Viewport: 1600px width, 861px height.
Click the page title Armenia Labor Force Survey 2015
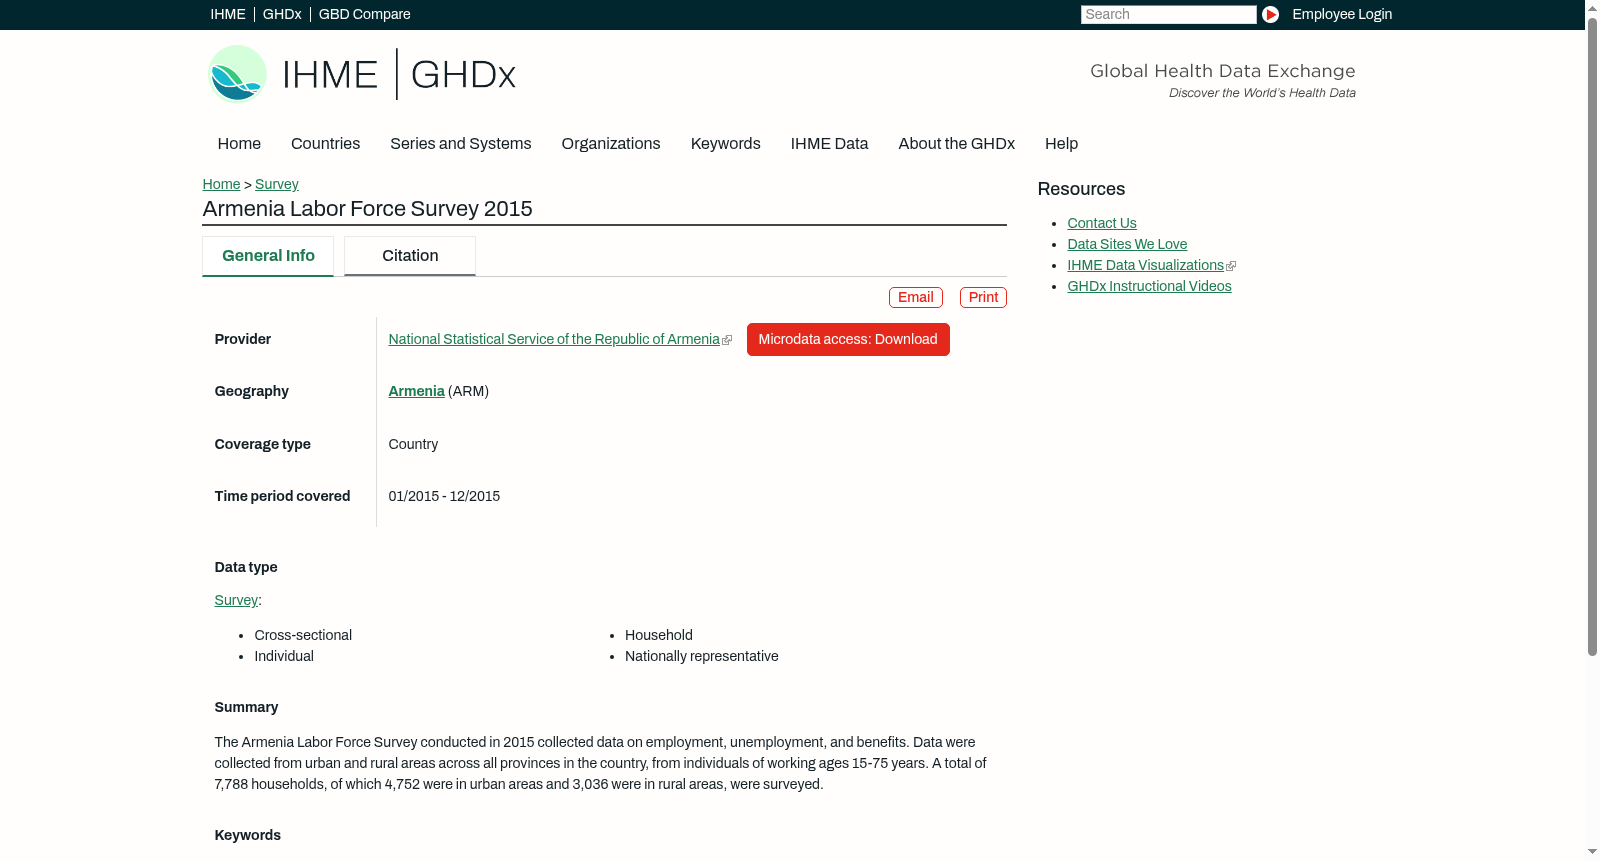367,209
